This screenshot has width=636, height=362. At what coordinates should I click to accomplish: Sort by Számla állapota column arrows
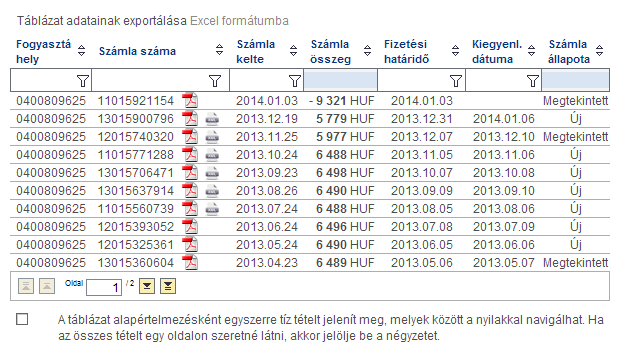coord(599,51)
